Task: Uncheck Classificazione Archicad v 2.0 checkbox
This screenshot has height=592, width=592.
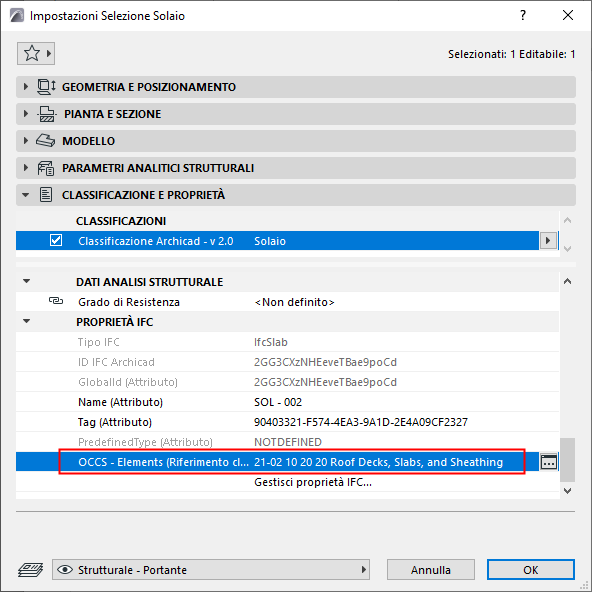Action: [56, 240]
